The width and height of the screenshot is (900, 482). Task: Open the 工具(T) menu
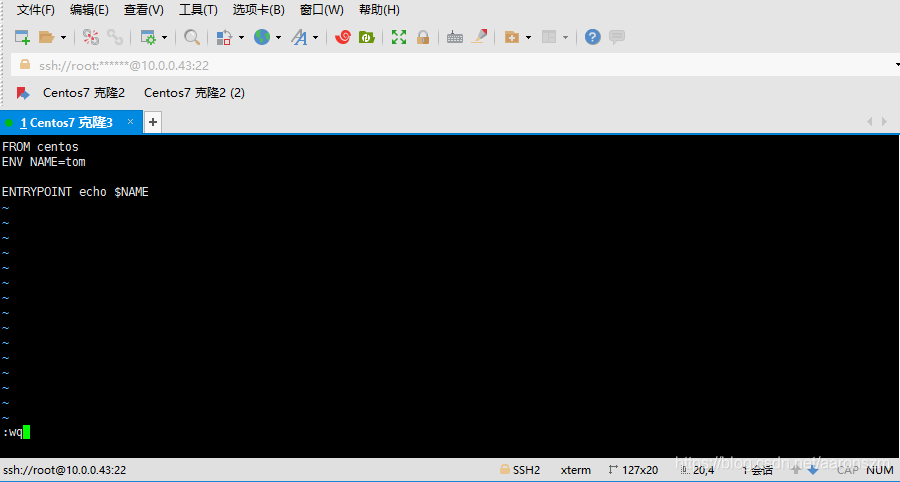(x=199, y=10)
